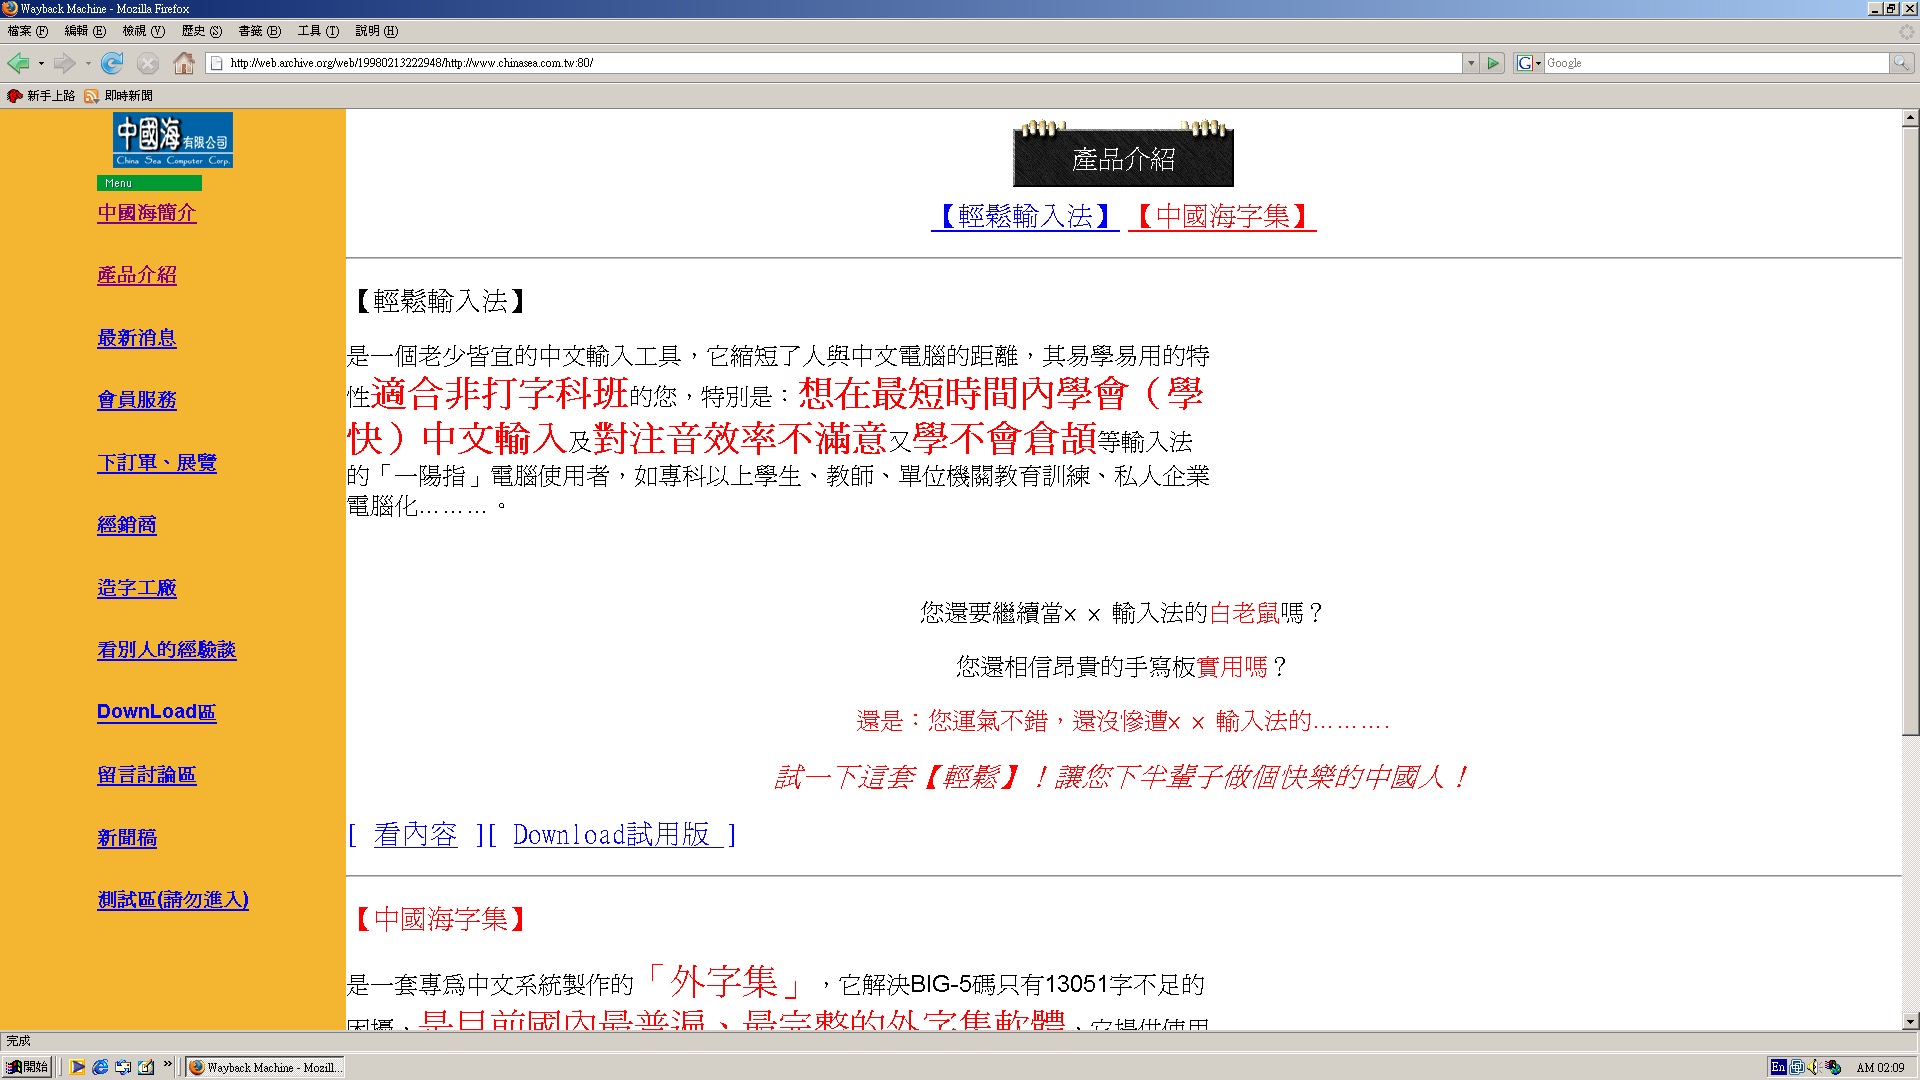This screenshot has height=1080, width=1920.
Task: Click the Reload page icon
Action: (112, 63)
